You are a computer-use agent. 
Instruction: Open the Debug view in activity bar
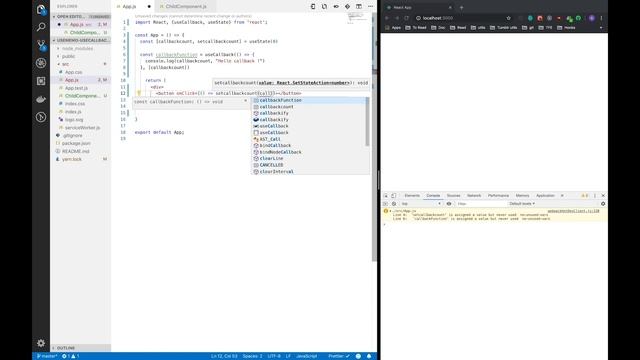(x=41, y=63)
